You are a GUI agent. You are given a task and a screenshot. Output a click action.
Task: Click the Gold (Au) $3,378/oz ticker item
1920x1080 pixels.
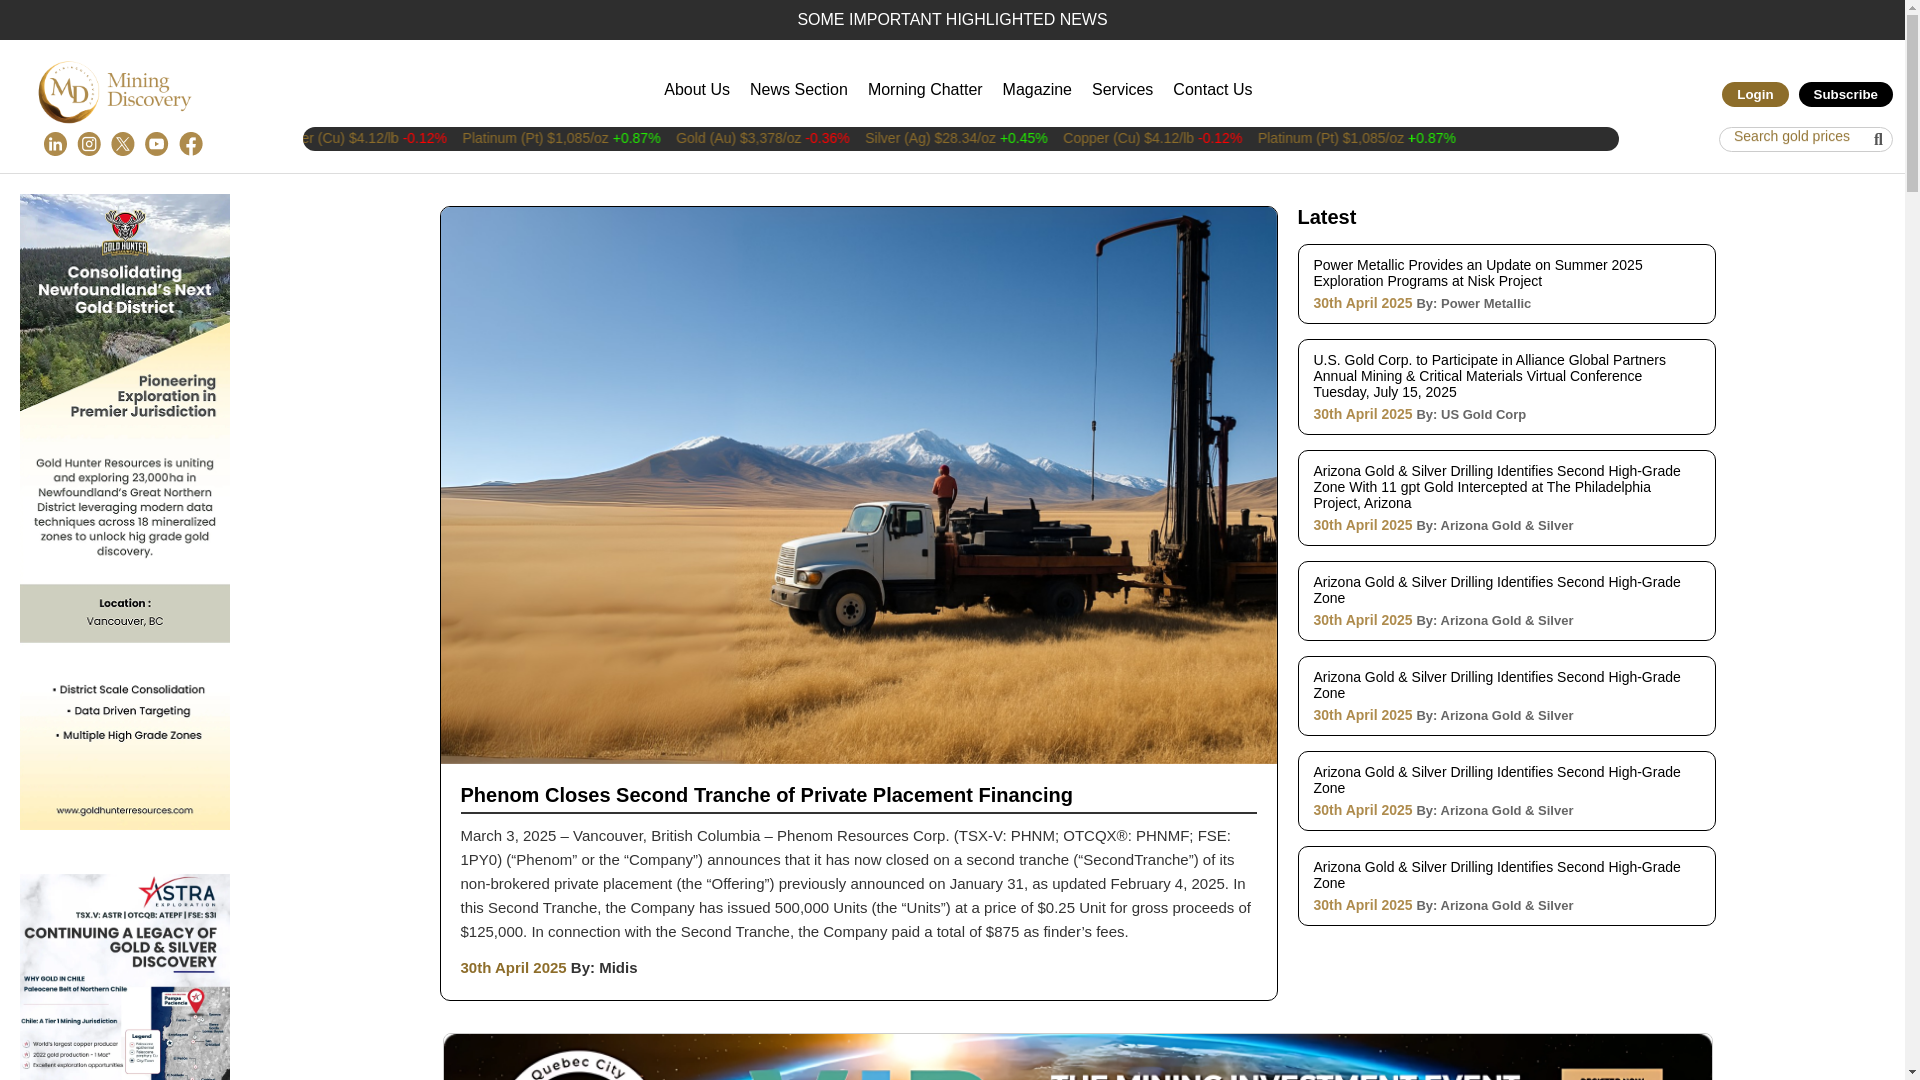pyautogui.click(x=762, y=138)
